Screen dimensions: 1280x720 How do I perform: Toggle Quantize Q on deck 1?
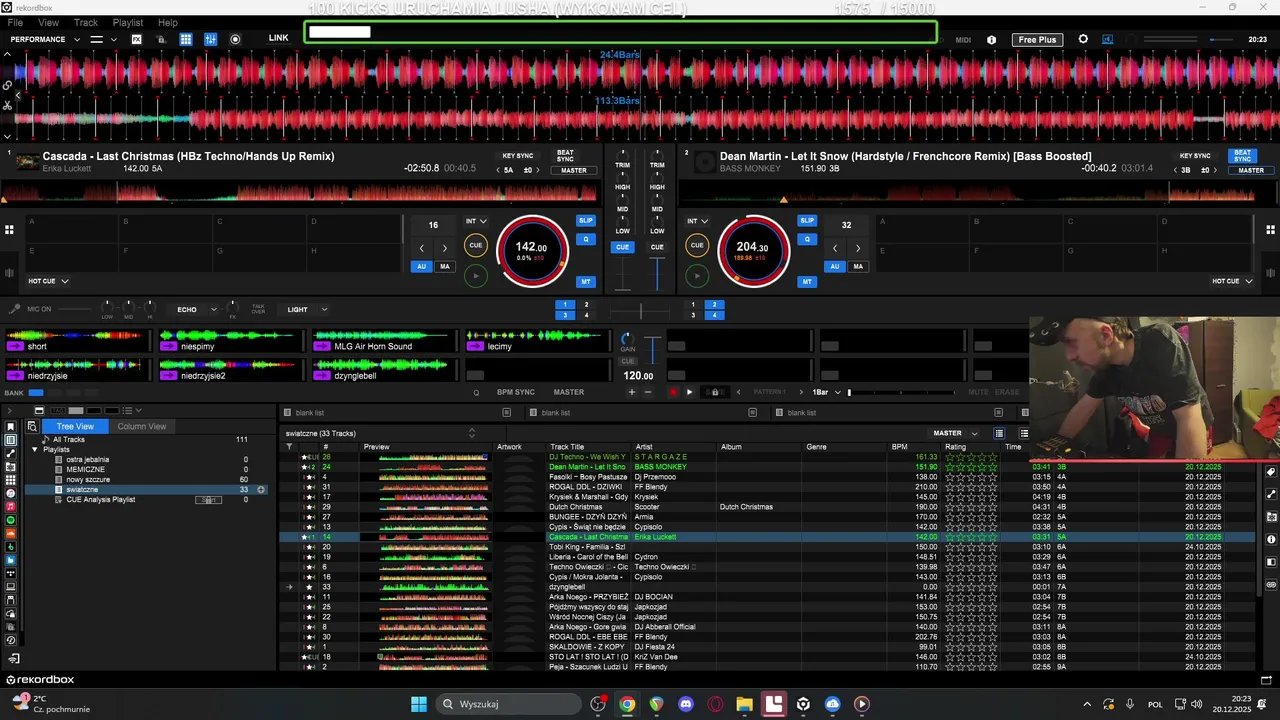point(586,239)
